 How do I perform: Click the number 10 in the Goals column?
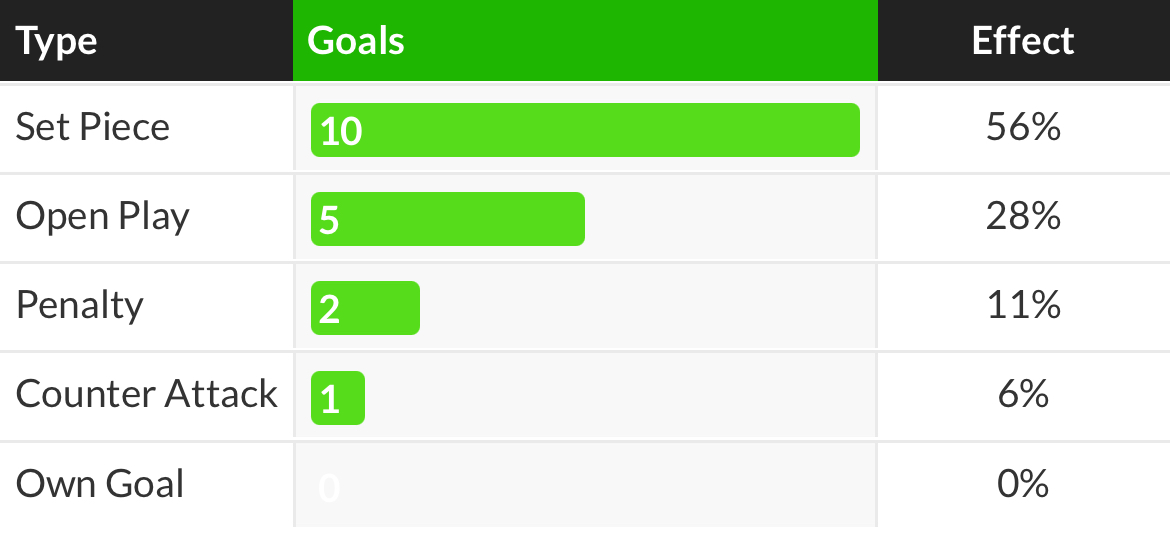tap(341, 131)
